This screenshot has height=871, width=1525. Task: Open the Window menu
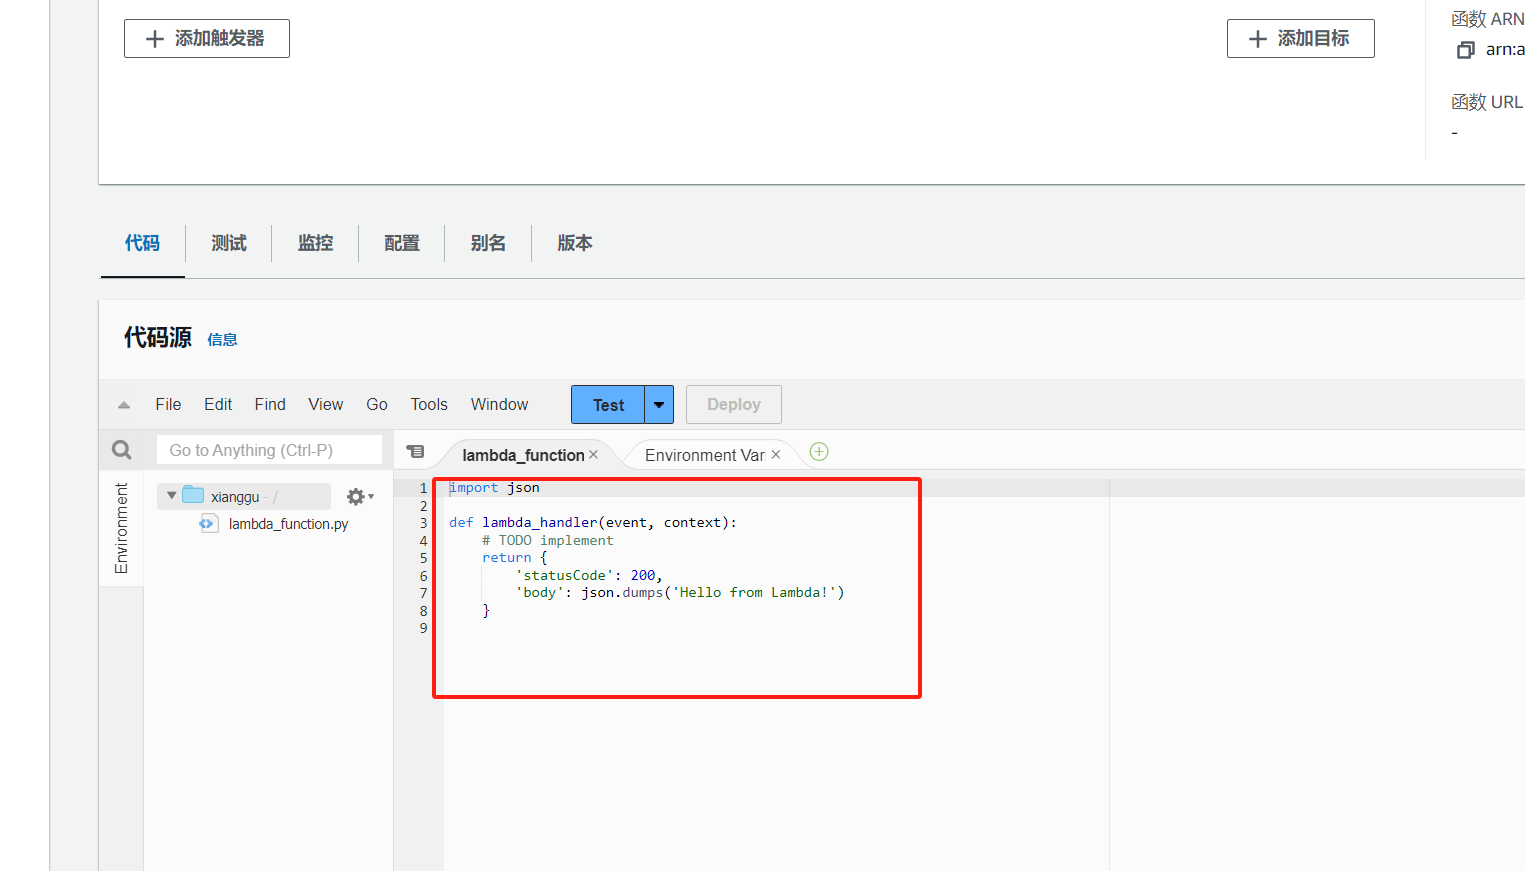coord(500,404)
